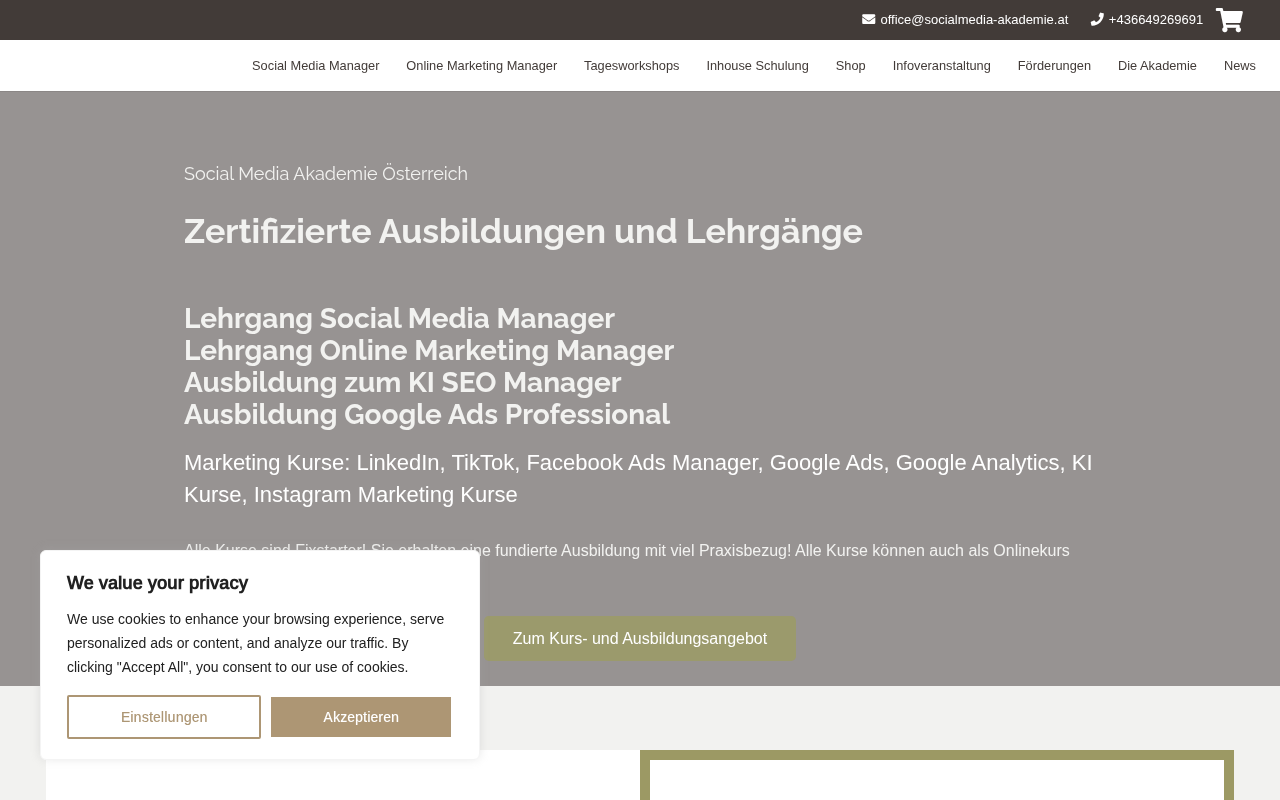Click the Marketing Kurse list paragraph
The height and width of the screenshot is (800, 1280).
coord(638,479)
